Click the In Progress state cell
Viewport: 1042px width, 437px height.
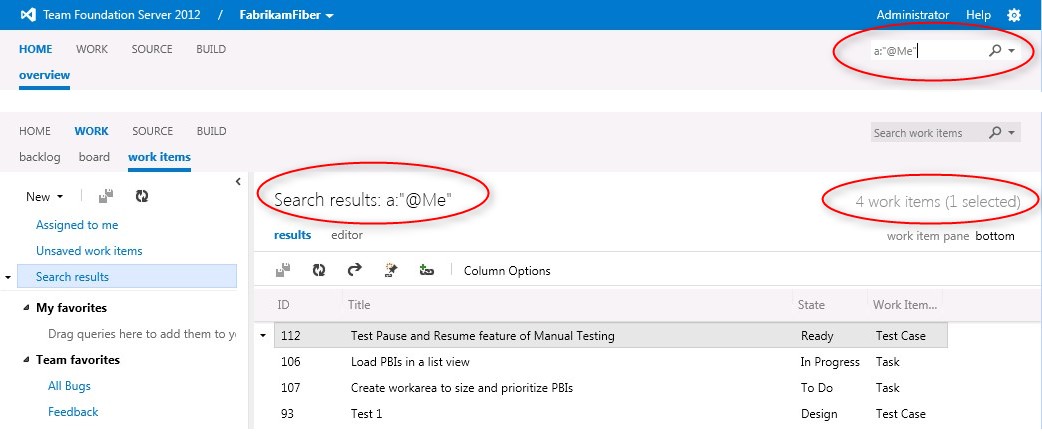[x=830, y=362]
